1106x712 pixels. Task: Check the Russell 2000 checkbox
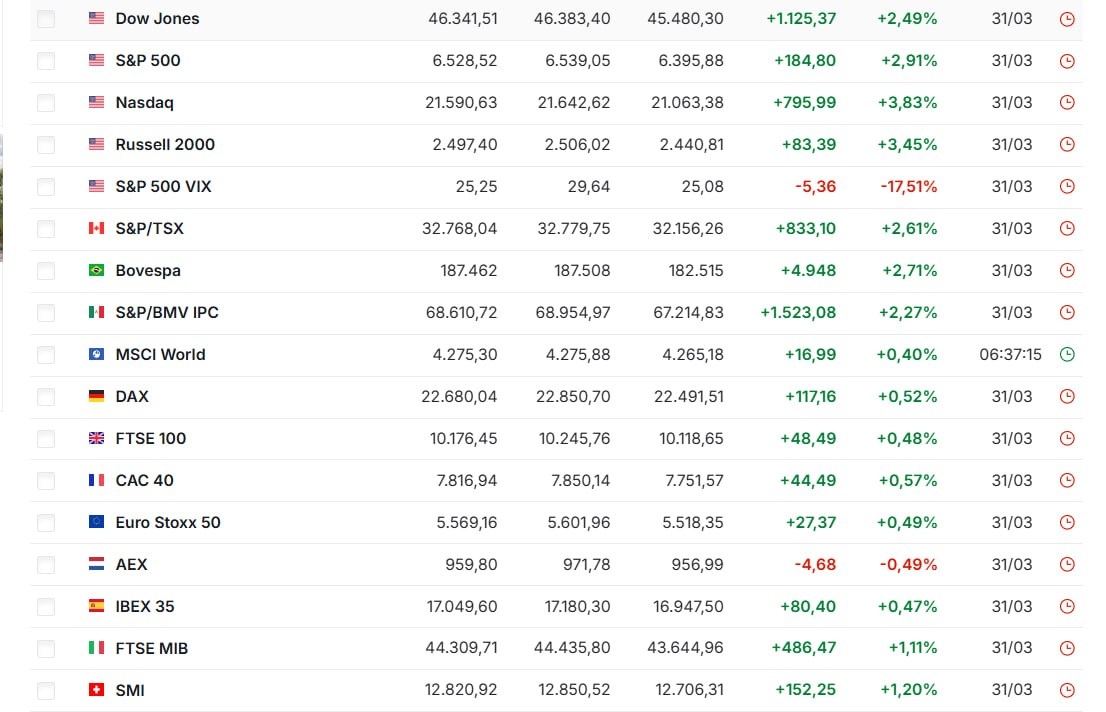(46, 145)
